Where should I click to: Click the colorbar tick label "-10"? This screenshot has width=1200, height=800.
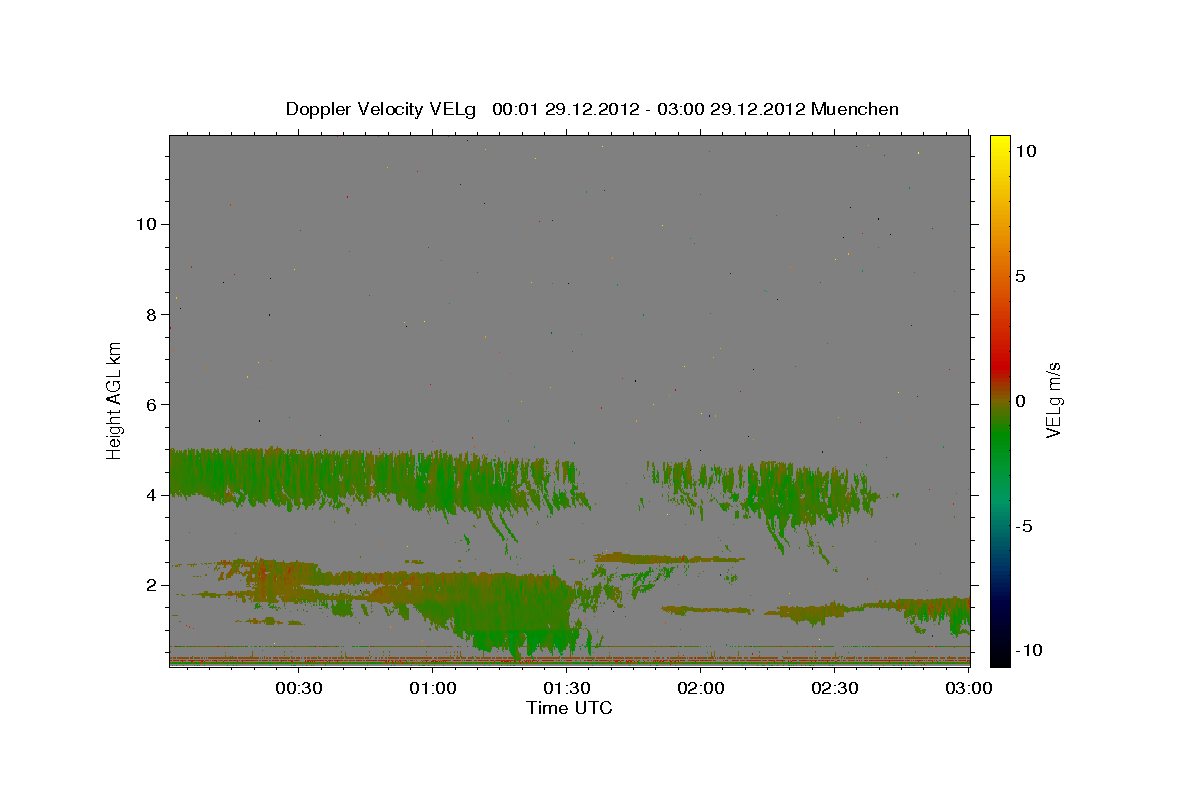click(x=1028, y=650)
